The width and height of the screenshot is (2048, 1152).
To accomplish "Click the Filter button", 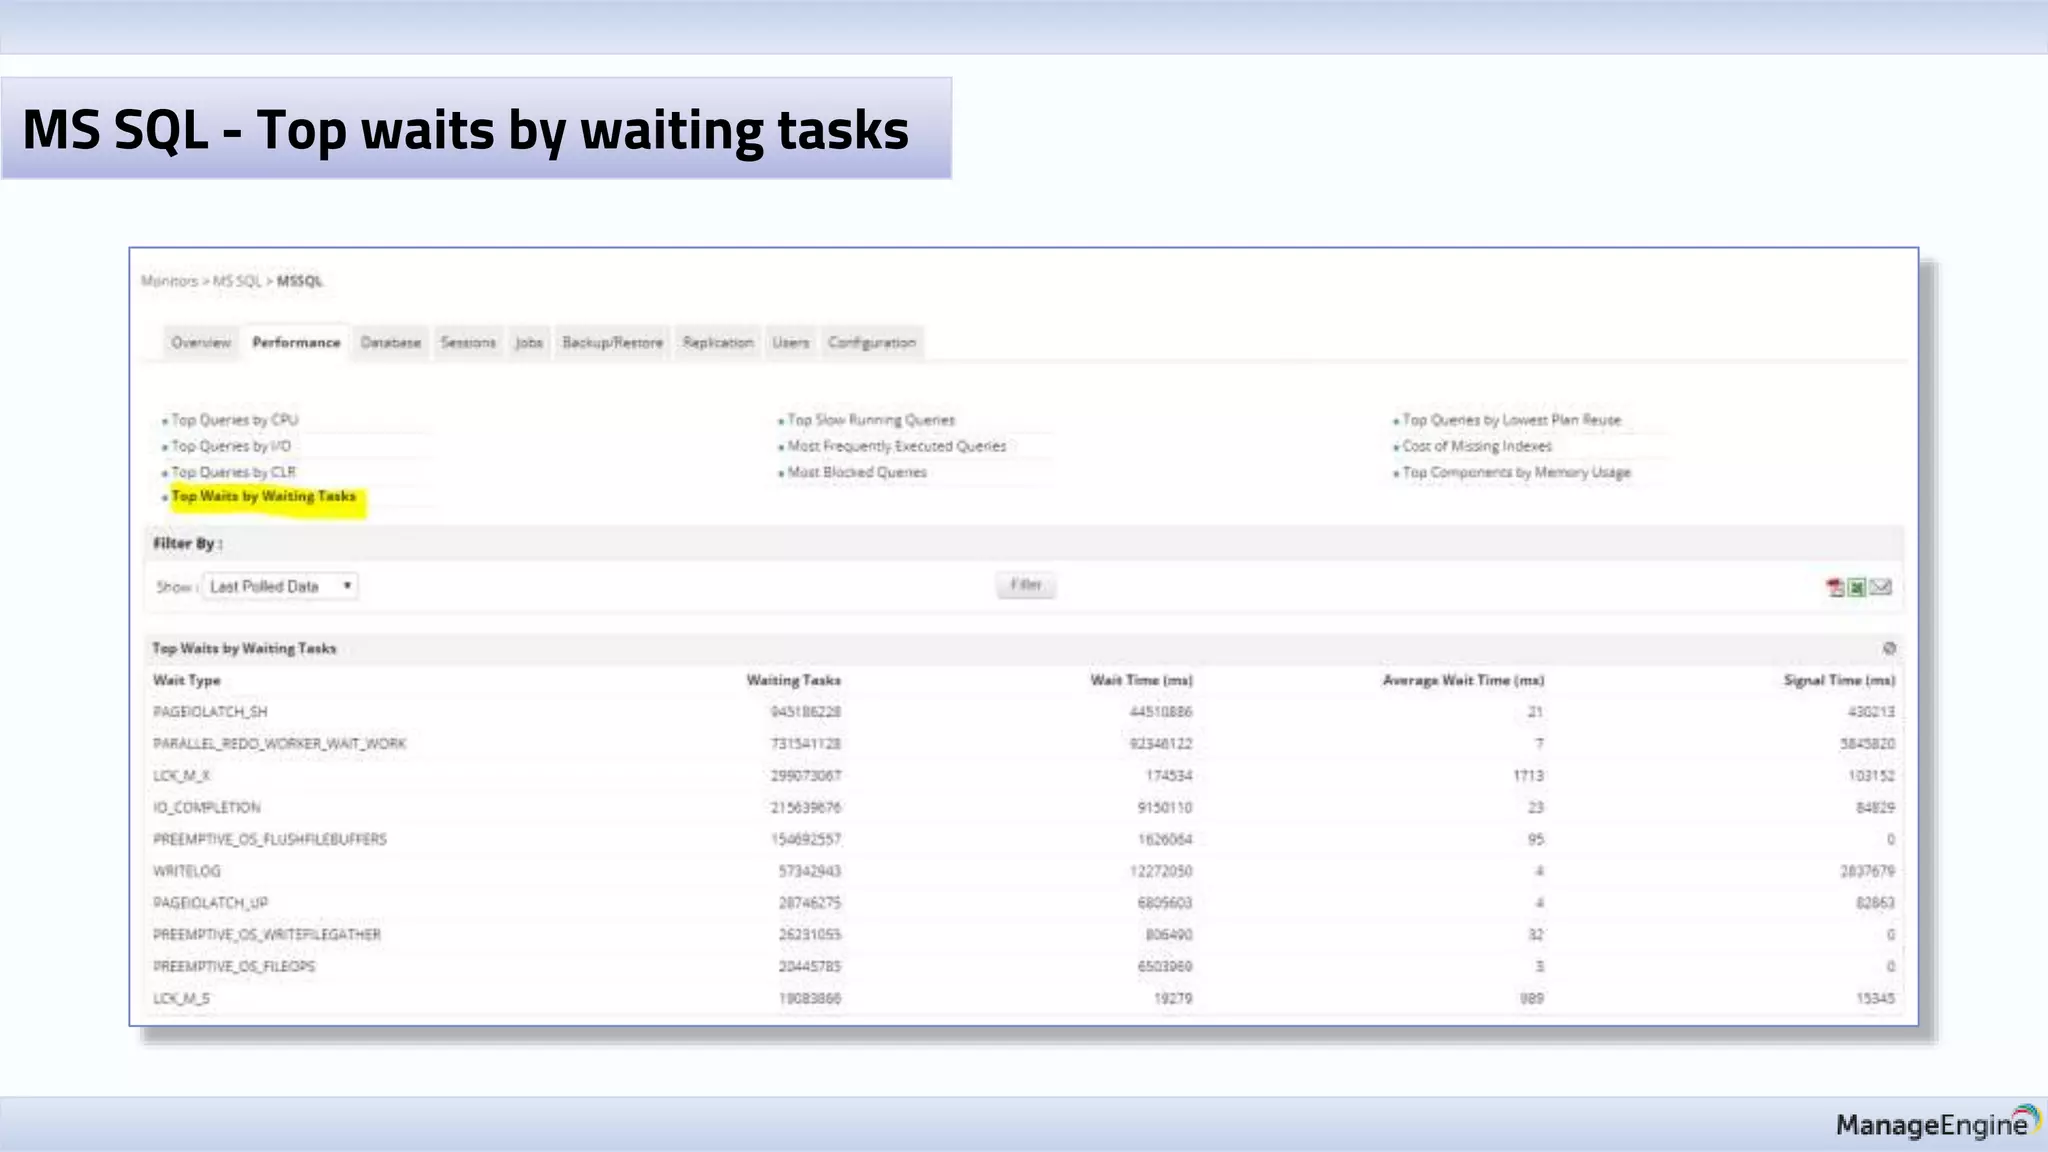I will 1026,585.
